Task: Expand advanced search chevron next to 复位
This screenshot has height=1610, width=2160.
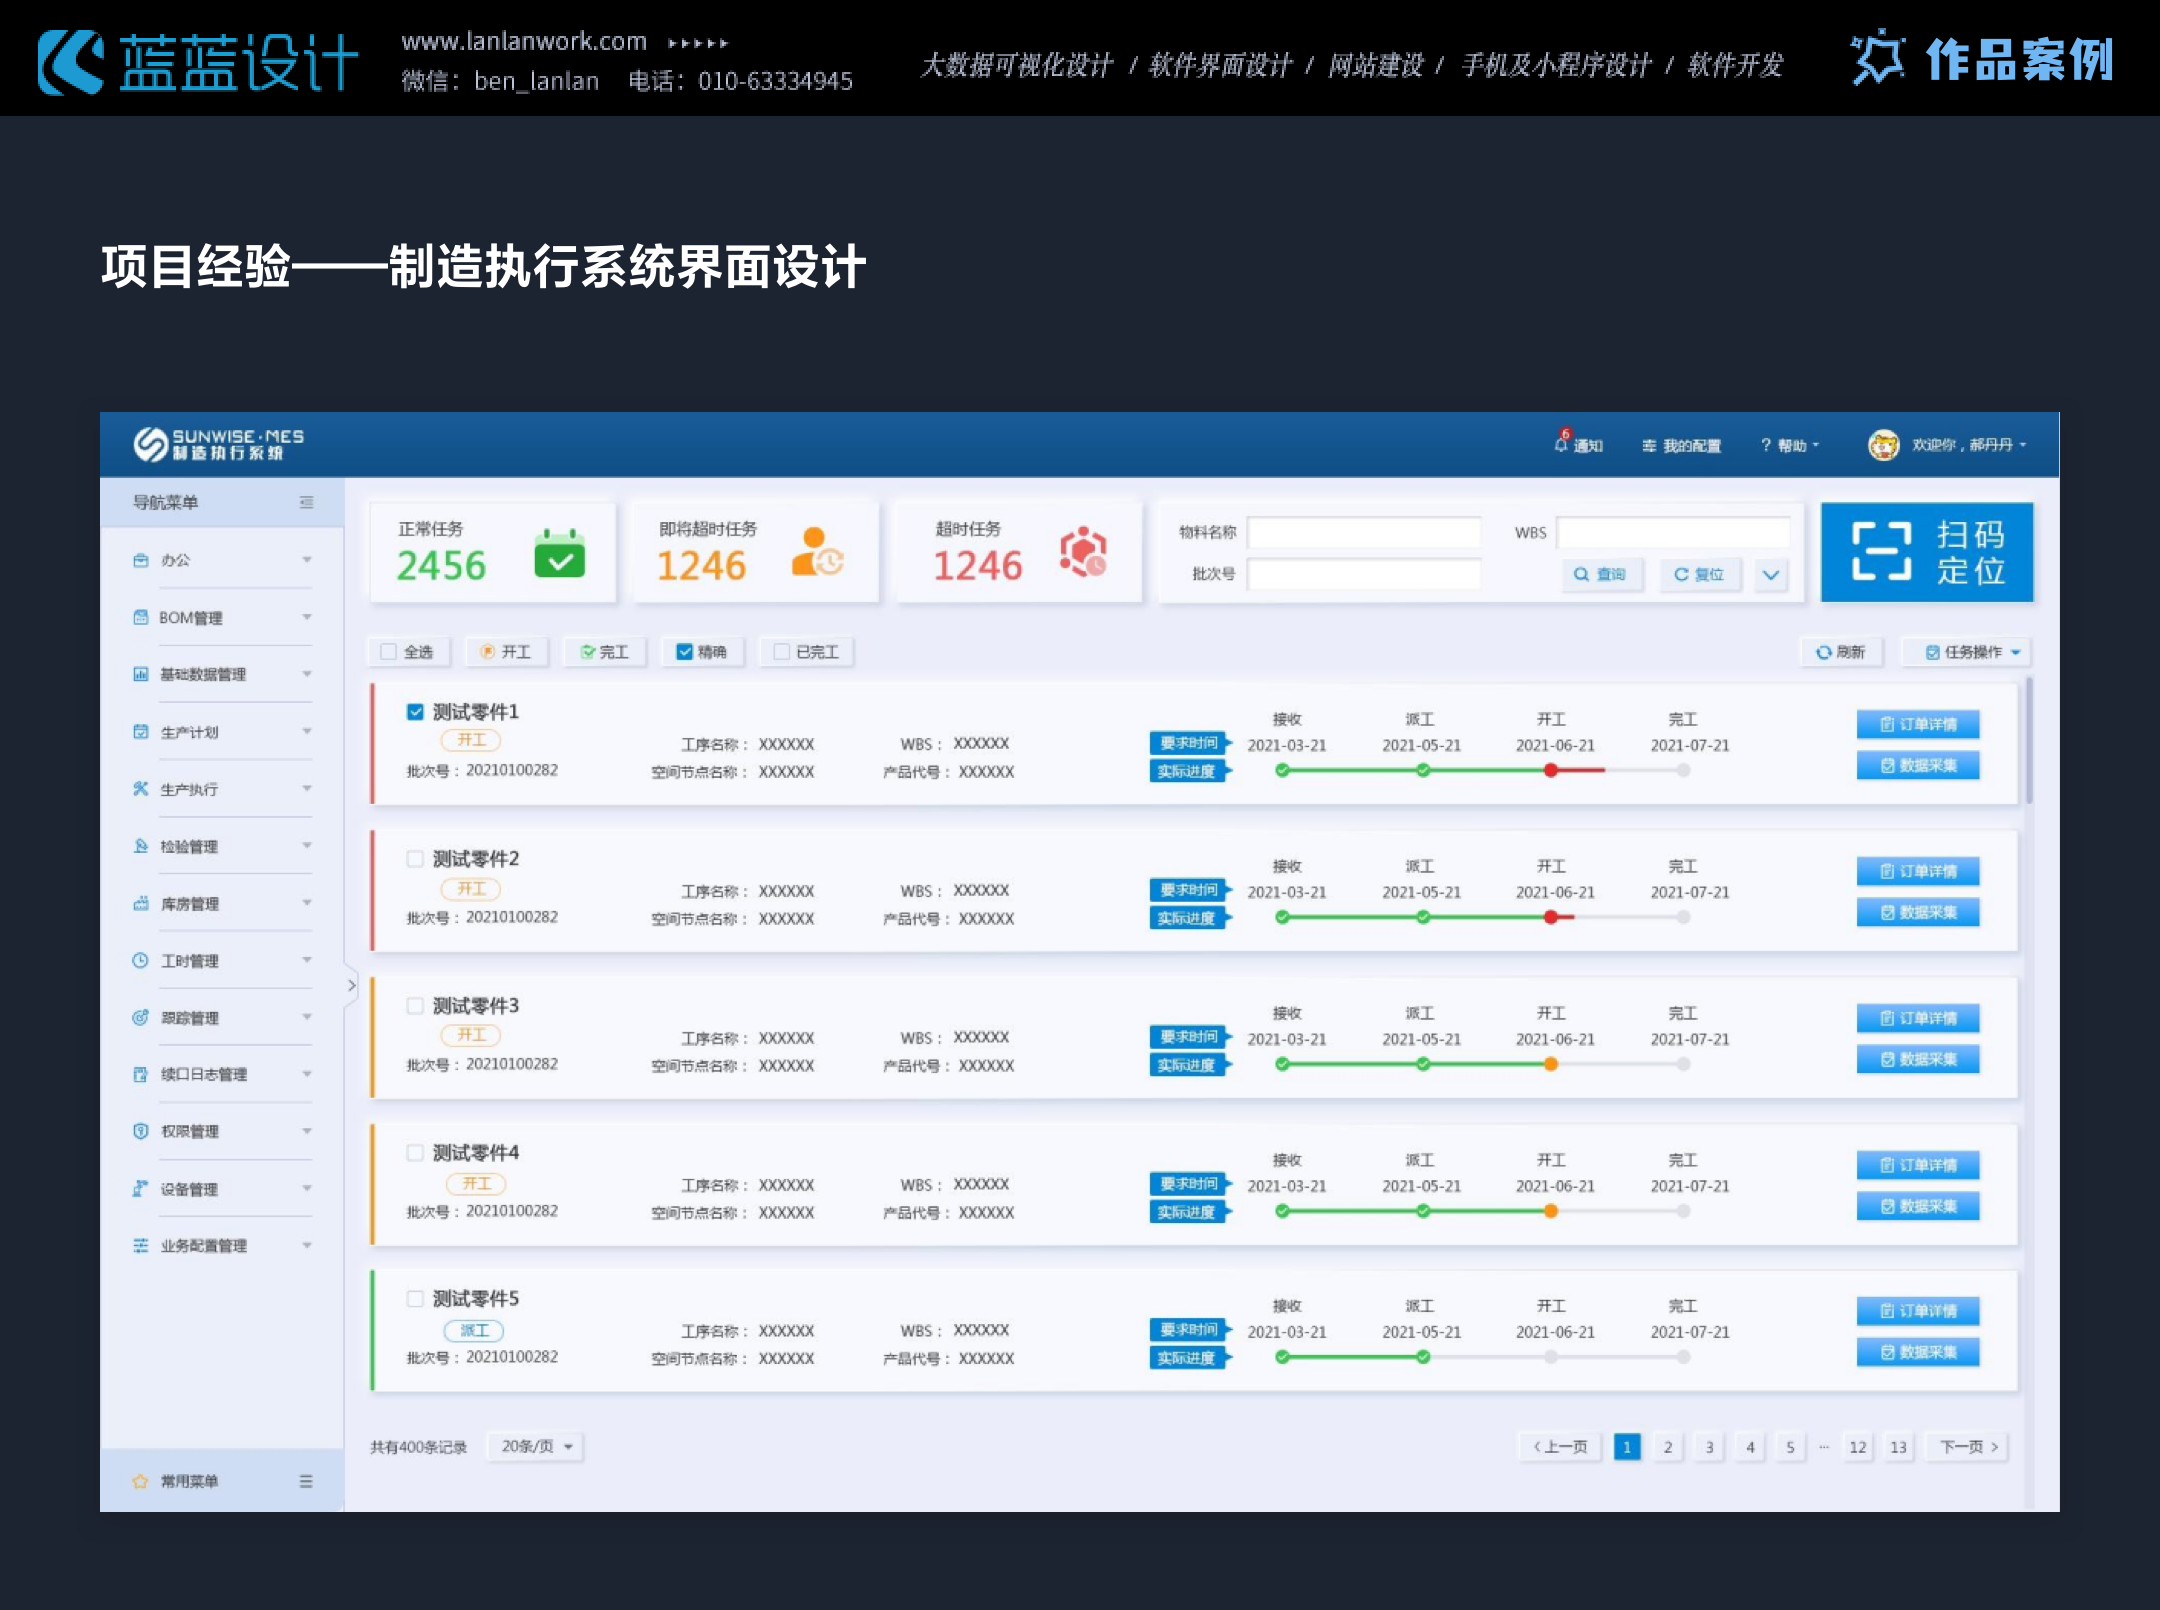Action: tap(1771, 574)
